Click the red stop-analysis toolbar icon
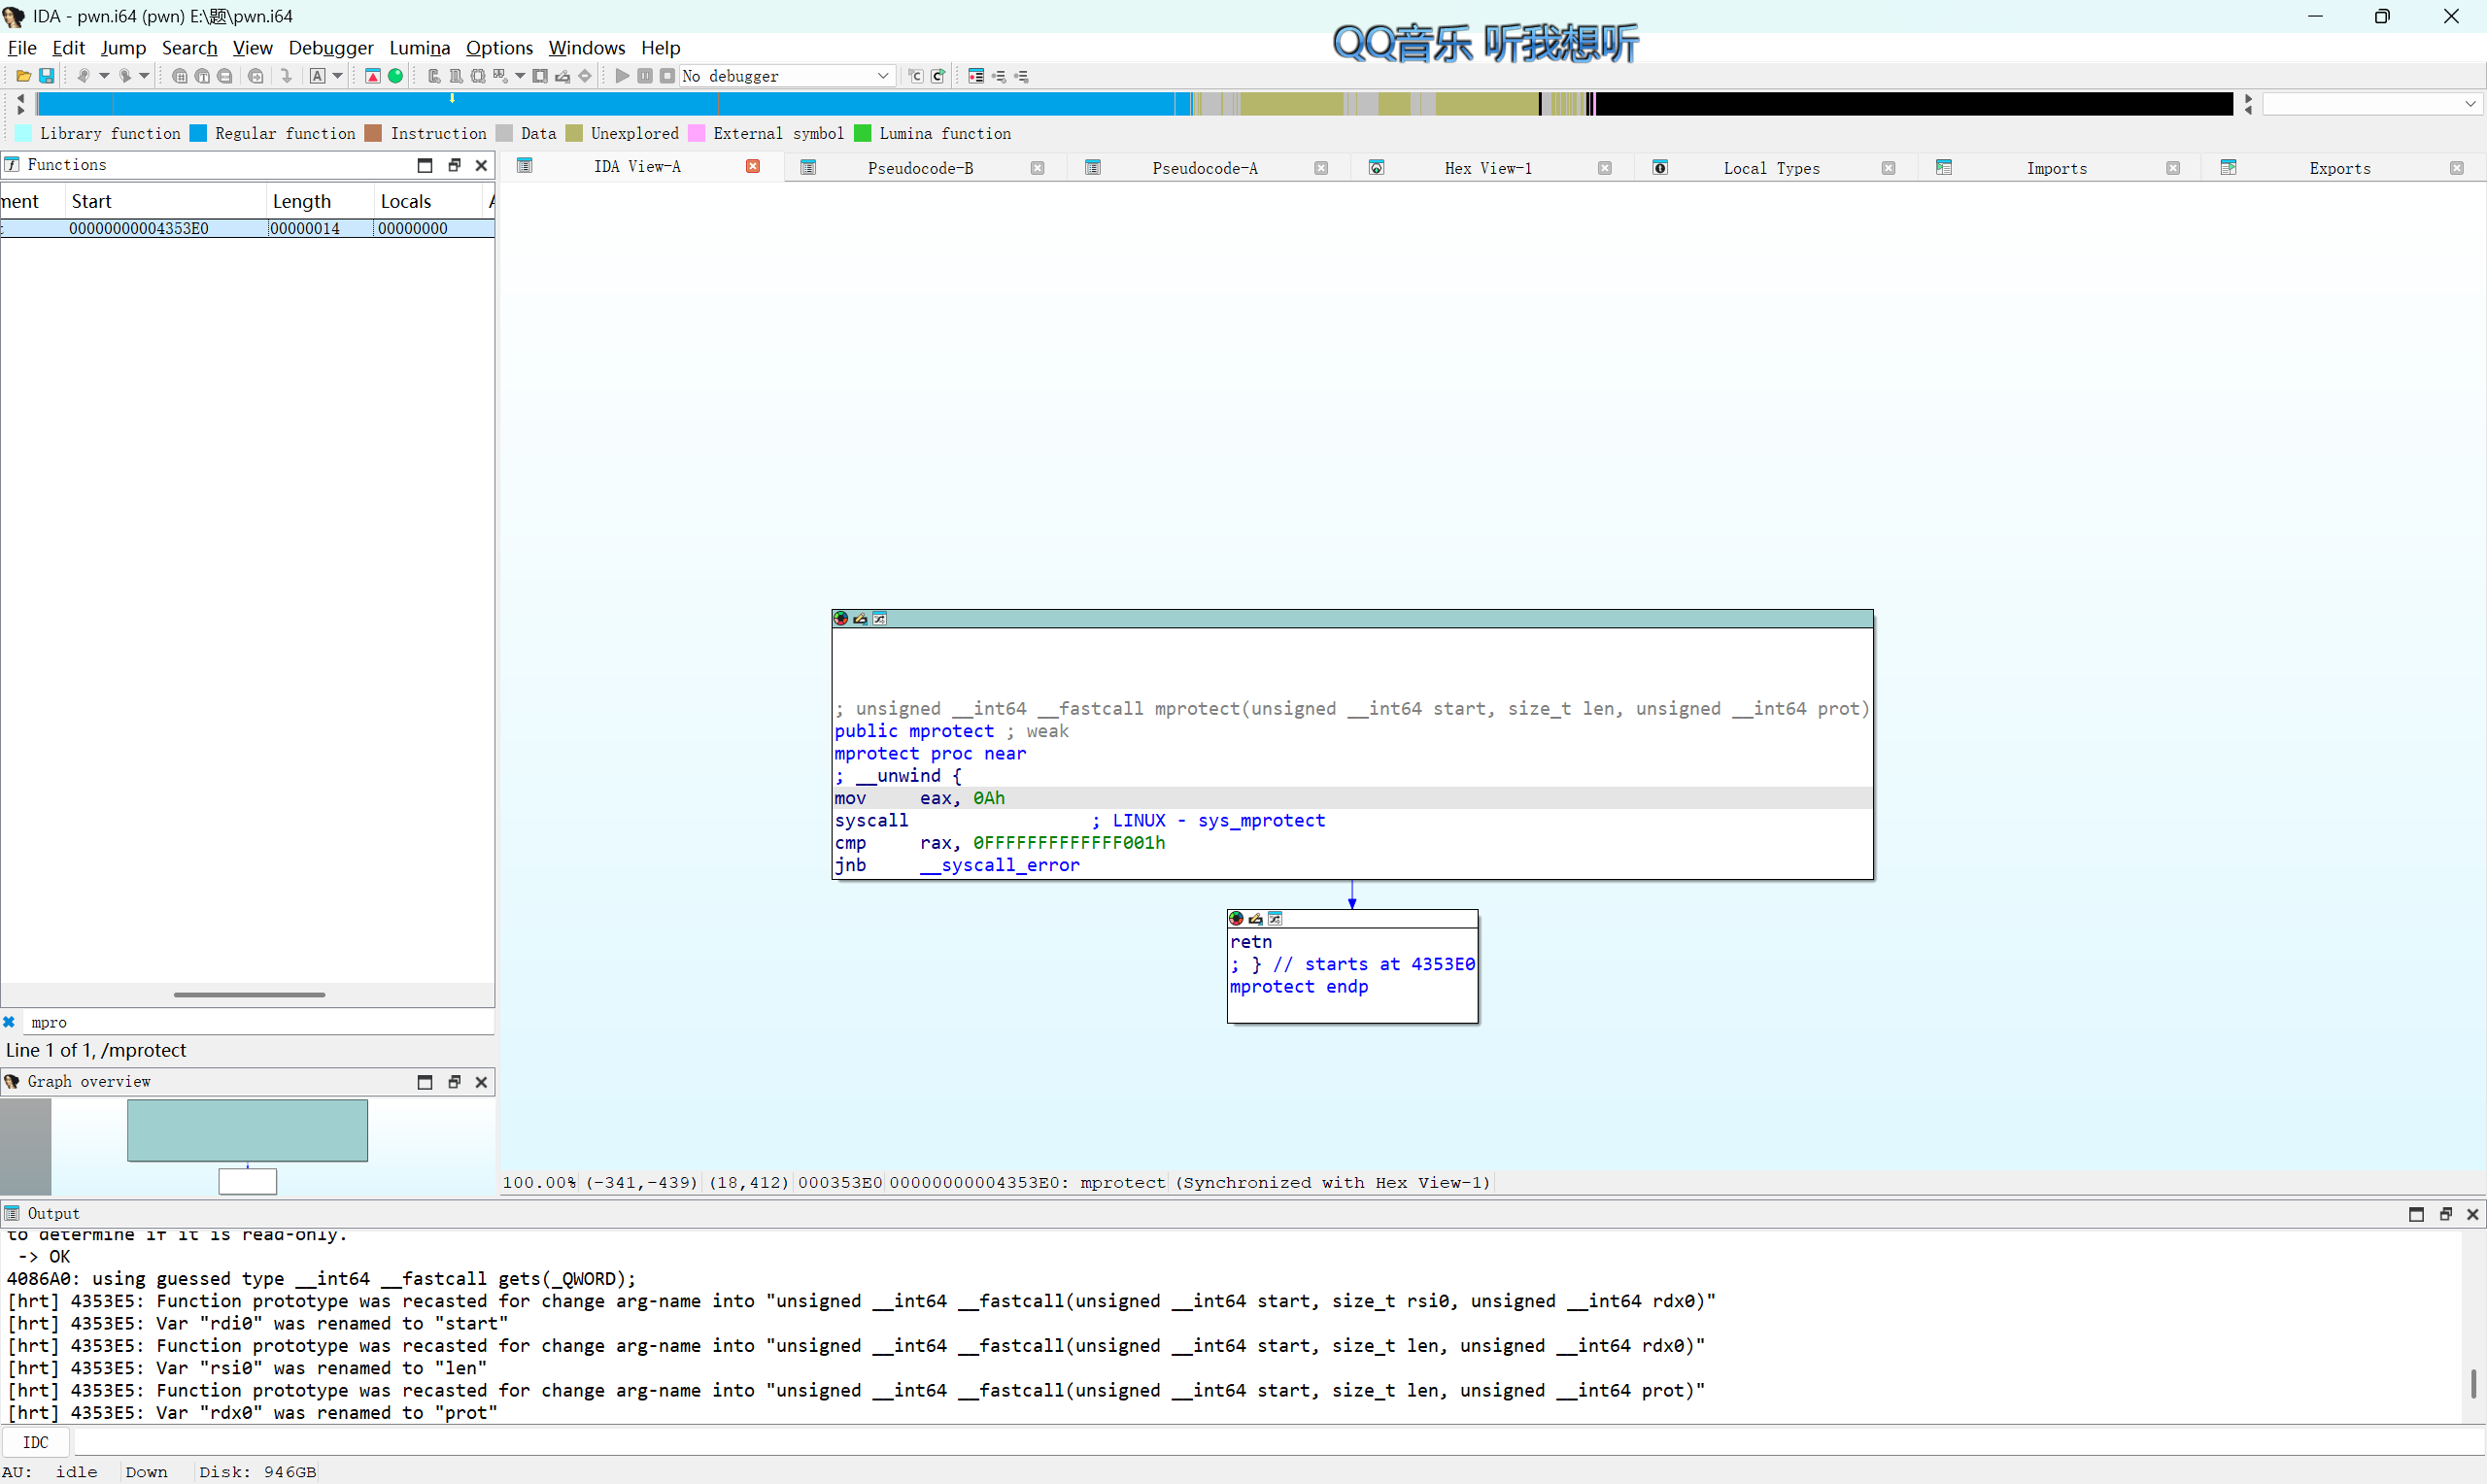The image size is (2487, 1484). coord(372,76)
